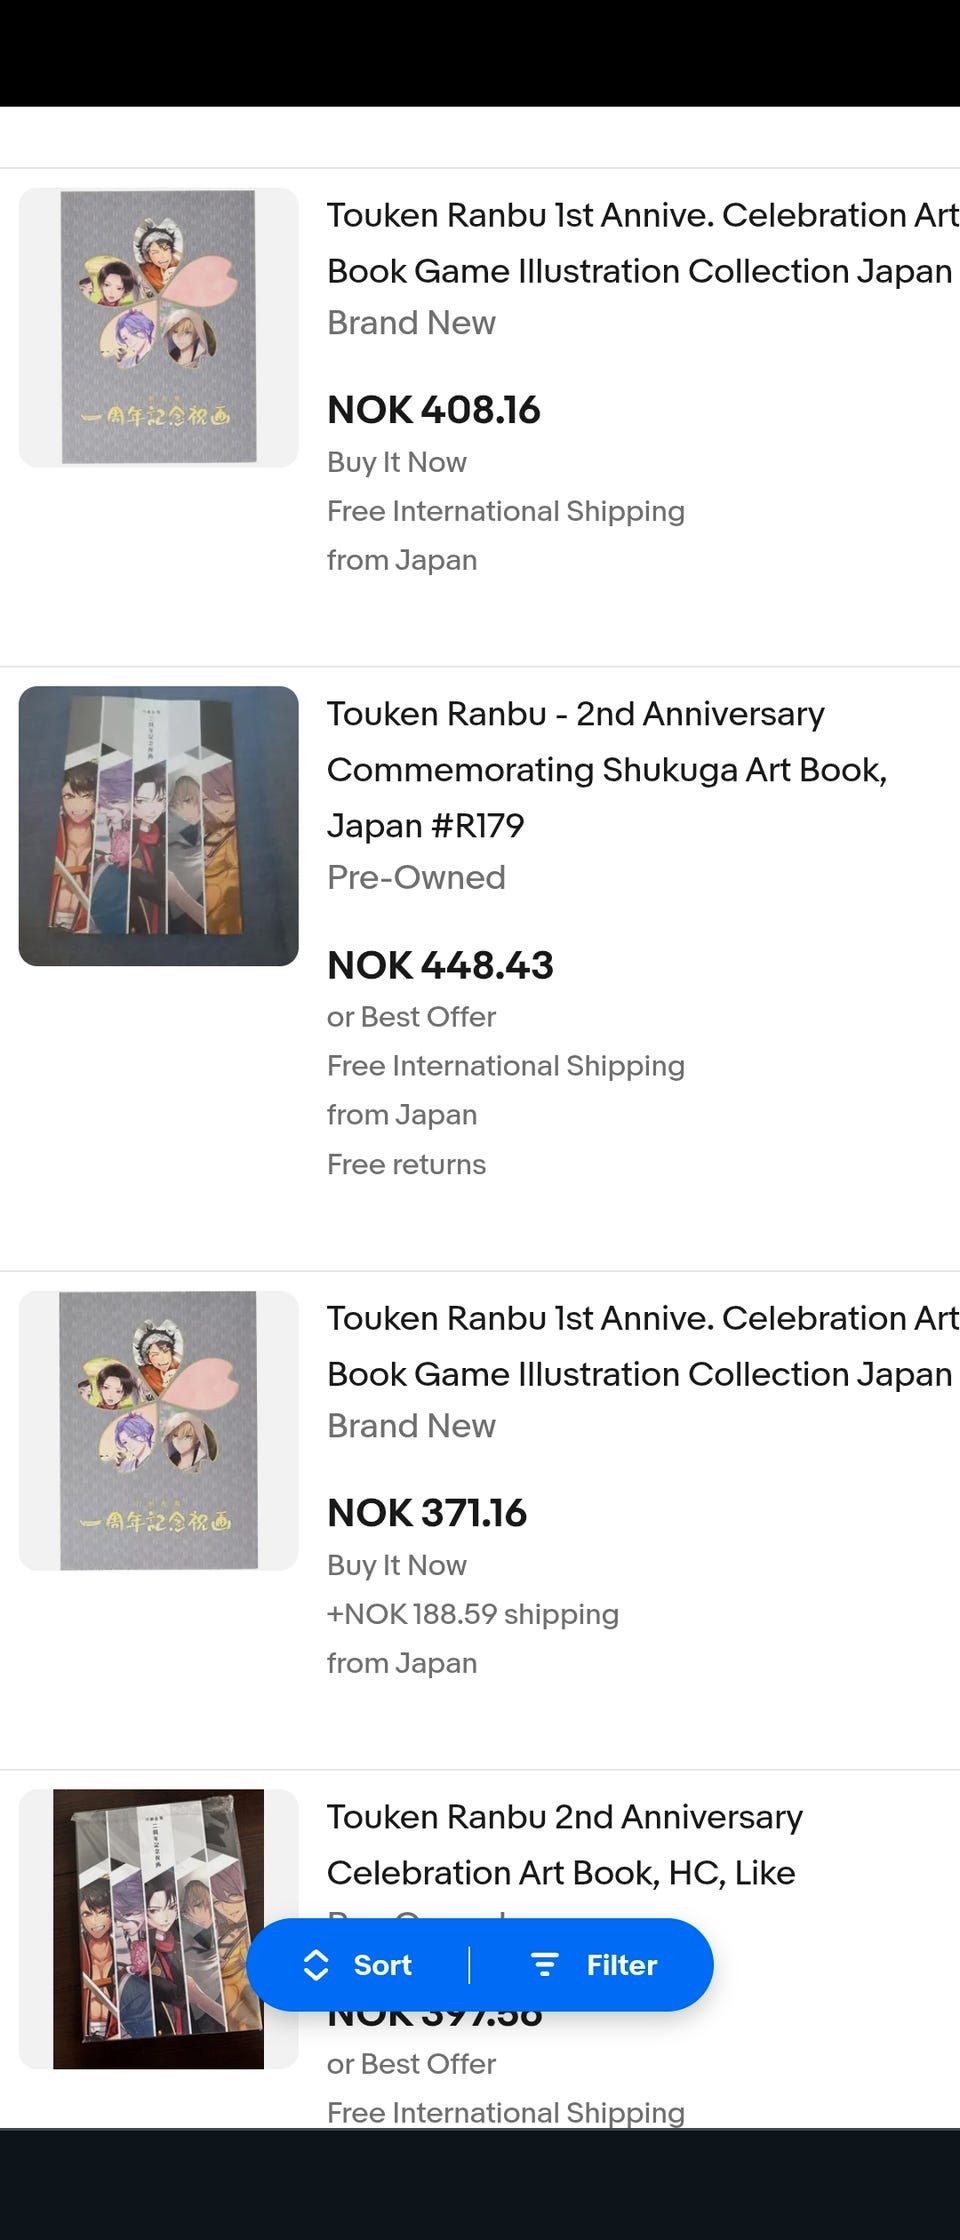Select the NOK 448.43 price
The width and height of the screenshot is (960, 2240).
[x=440, y=965]
